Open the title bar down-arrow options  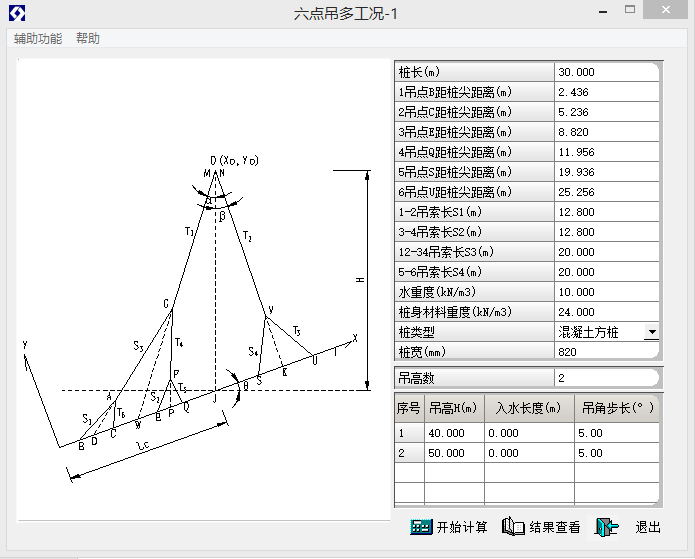tap(602, 12)
